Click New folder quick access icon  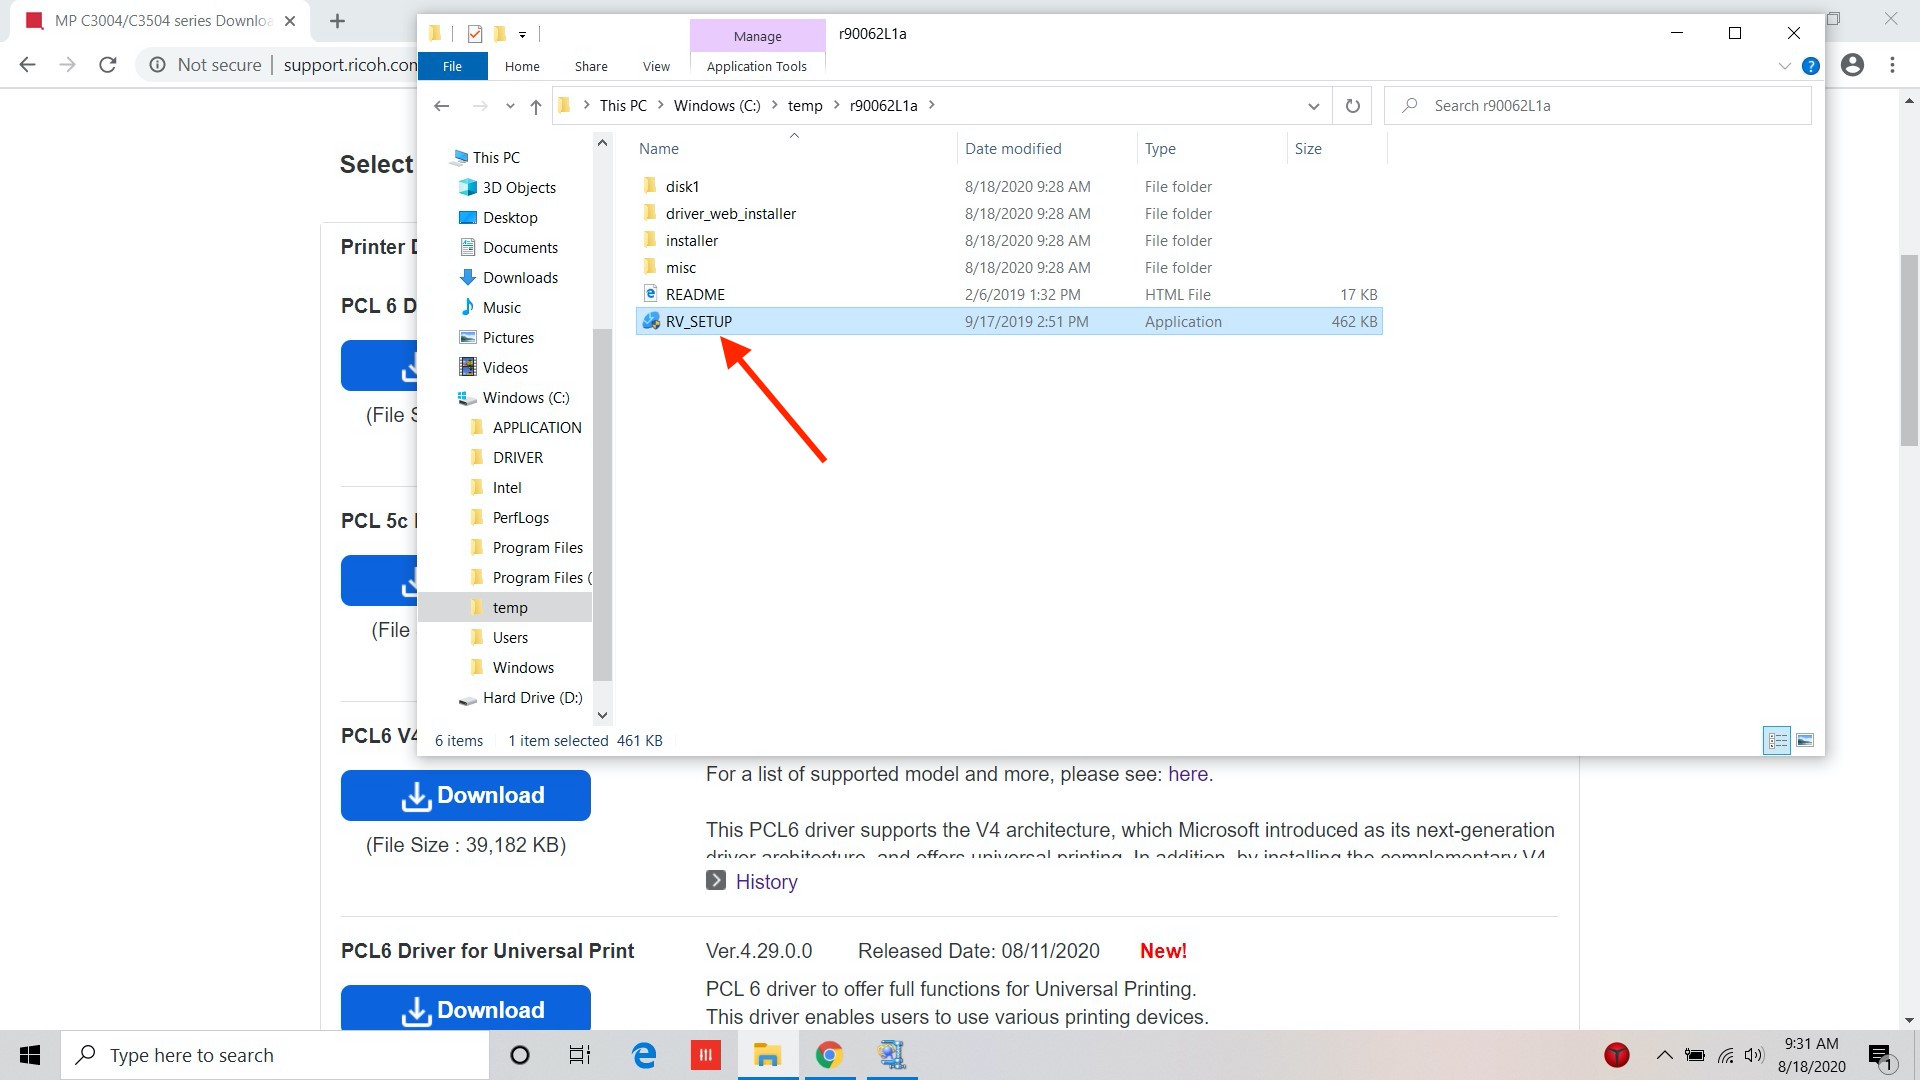pyautogui.click(x=500, y=34)
